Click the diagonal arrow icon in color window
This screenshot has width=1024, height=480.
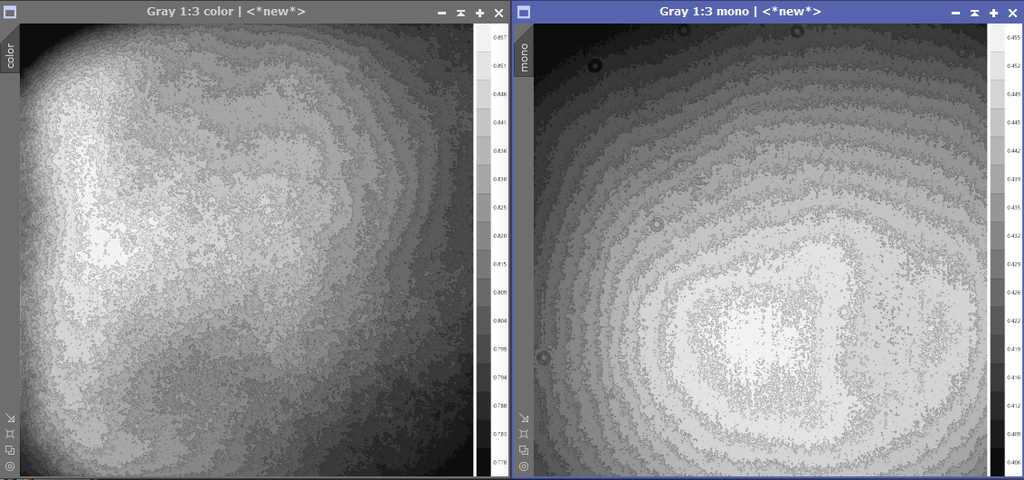coord(10,418)
